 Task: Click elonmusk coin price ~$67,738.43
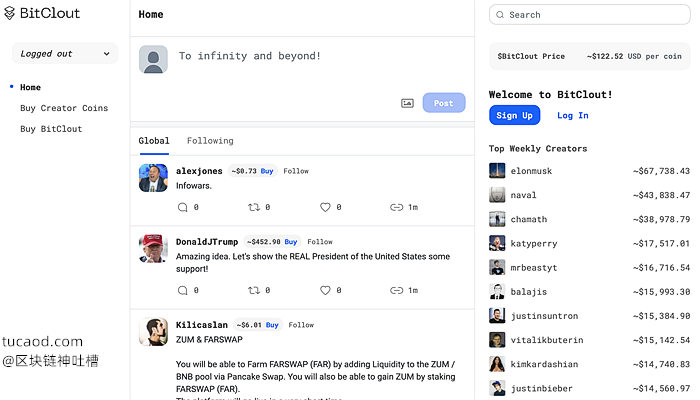point(661,171)
